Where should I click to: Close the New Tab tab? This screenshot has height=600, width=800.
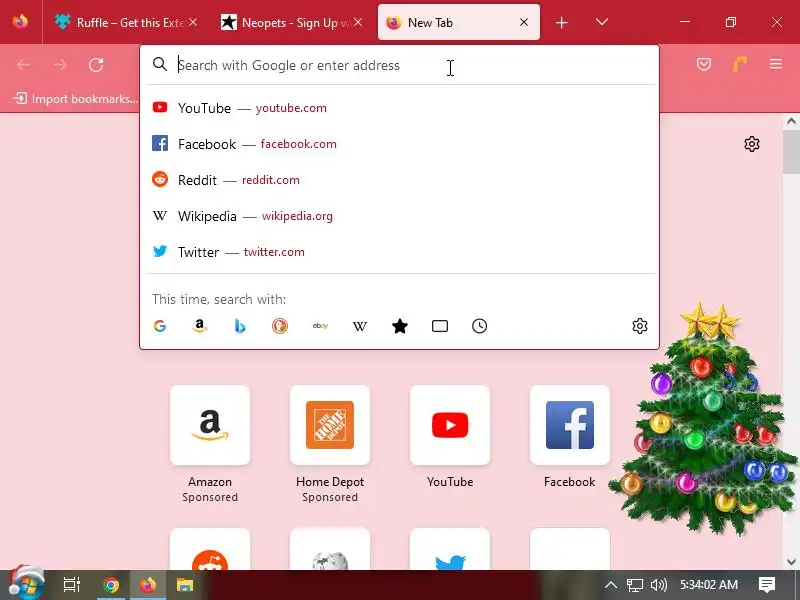[523, 22]
